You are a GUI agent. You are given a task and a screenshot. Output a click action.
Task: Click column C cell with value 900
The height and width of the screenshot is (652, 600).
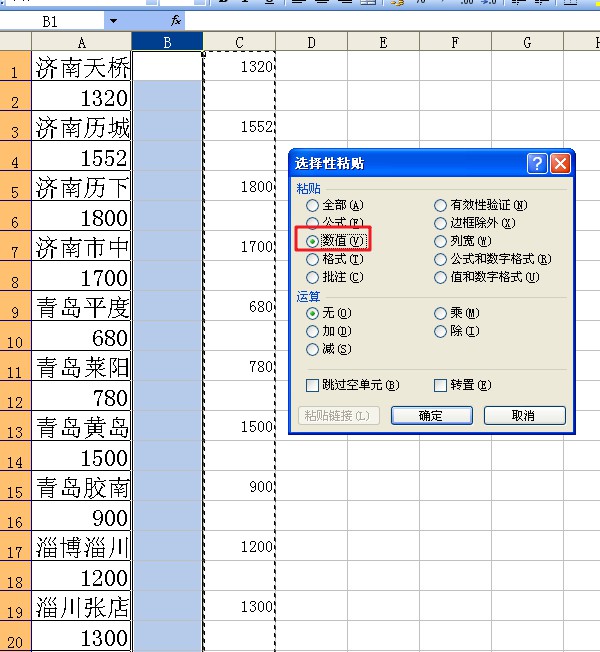(239, 486)
